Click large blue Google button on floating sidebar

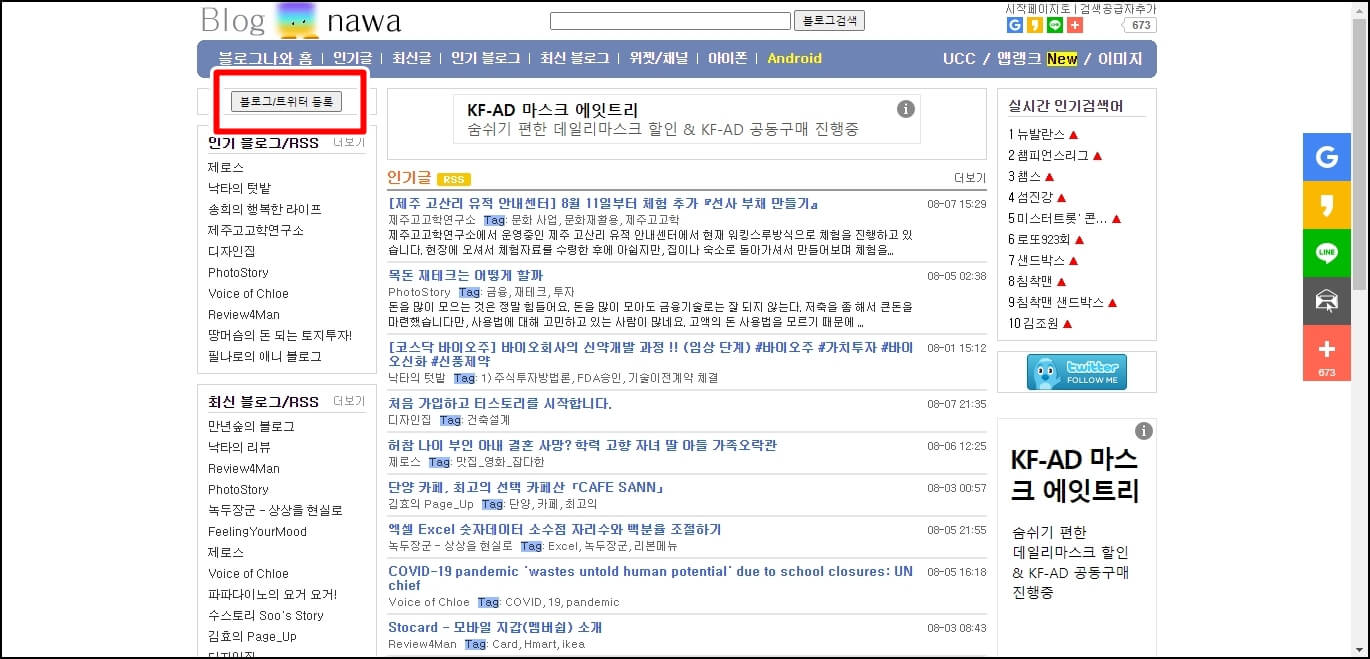coord(1327,157)
